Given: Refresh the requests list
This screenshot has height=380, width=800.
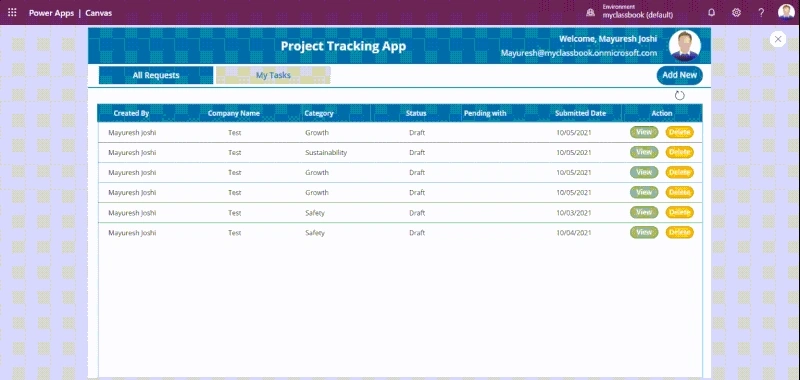Looking at the screenshot, I should 679,95.
